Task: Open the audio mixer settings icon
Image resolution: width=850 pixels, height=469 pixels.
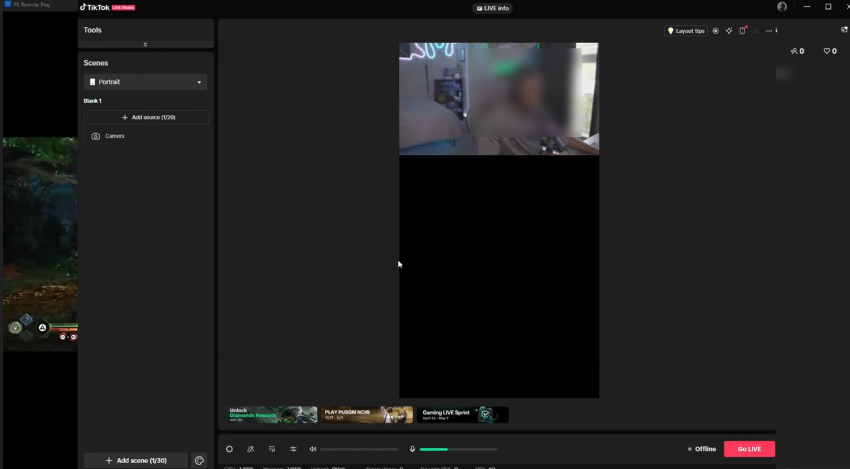Action: click(293, 449)
